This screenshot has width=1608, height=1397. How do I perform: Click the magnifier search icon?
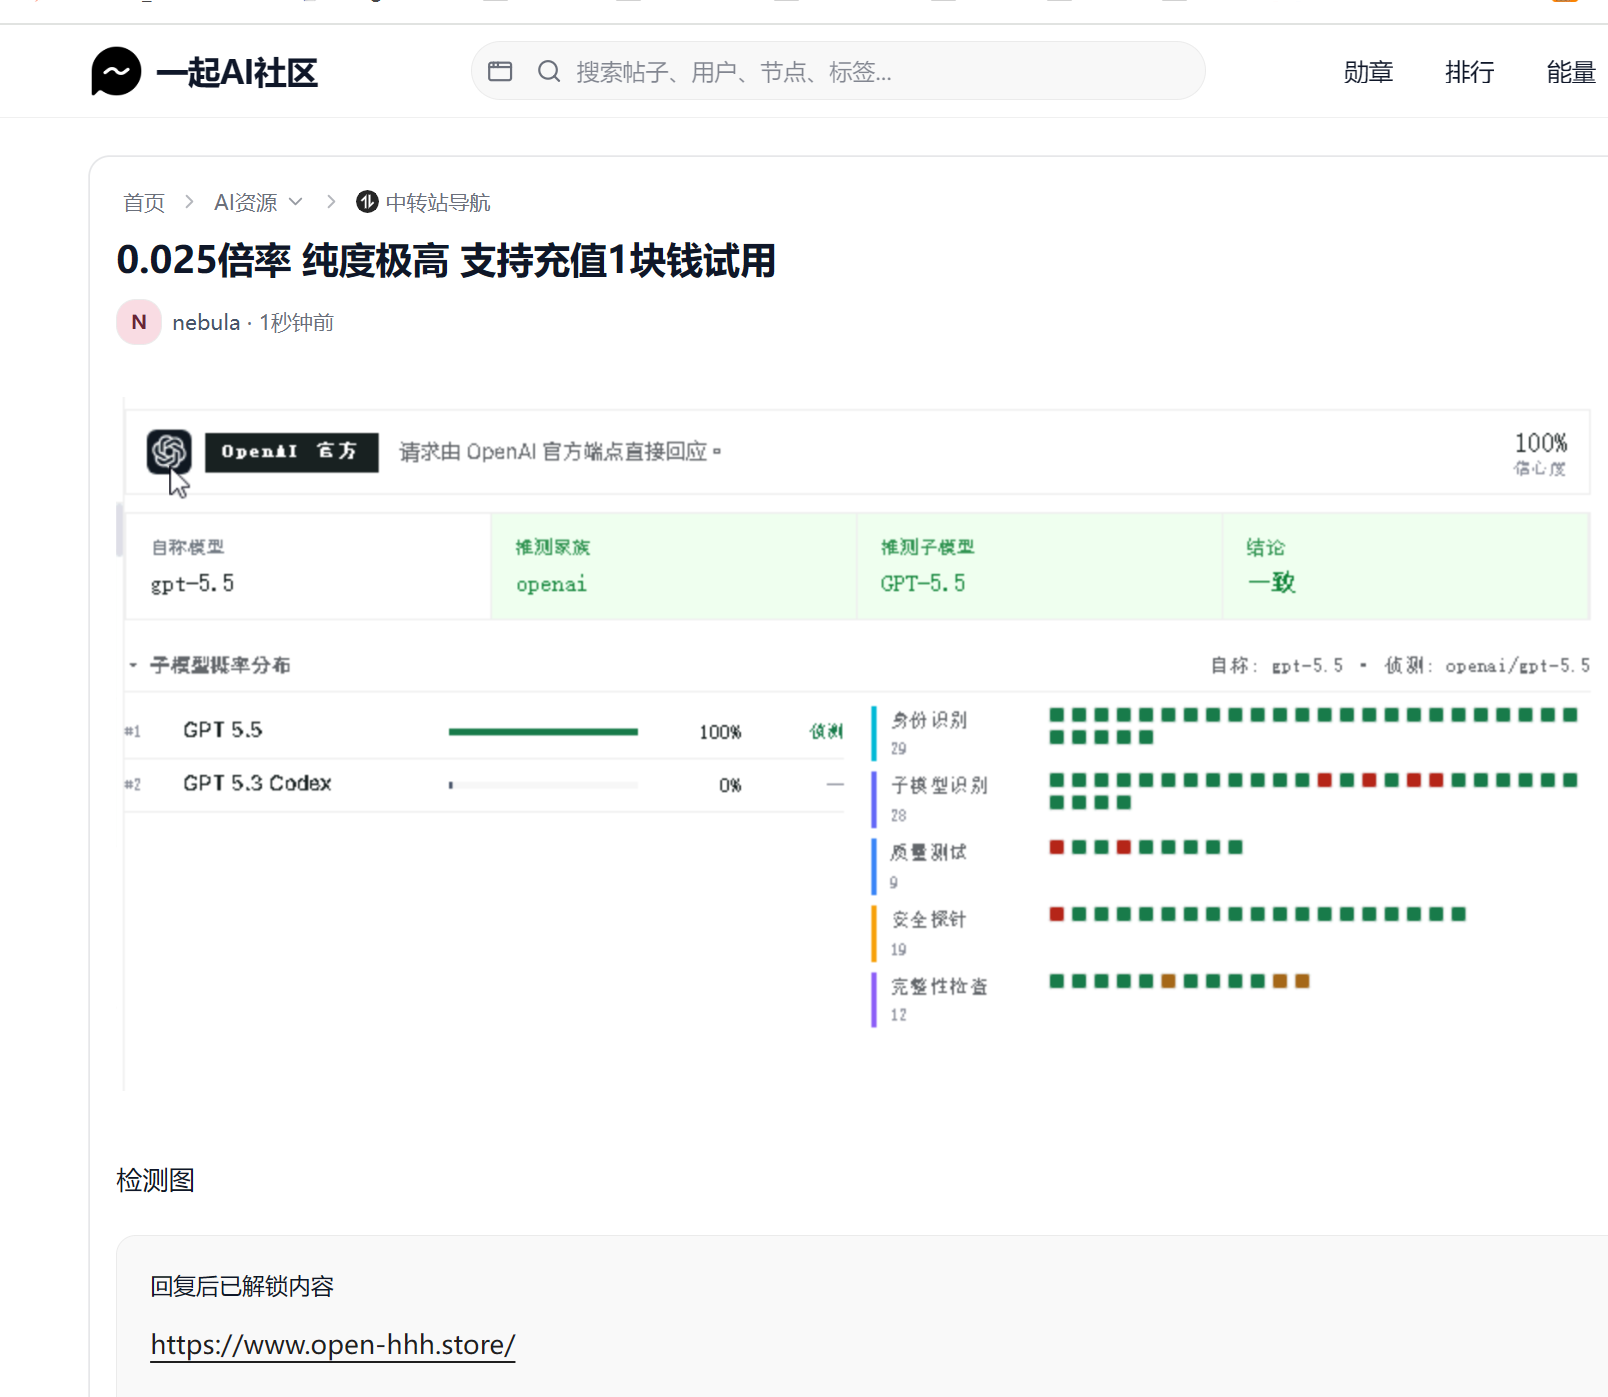[549, 71]
